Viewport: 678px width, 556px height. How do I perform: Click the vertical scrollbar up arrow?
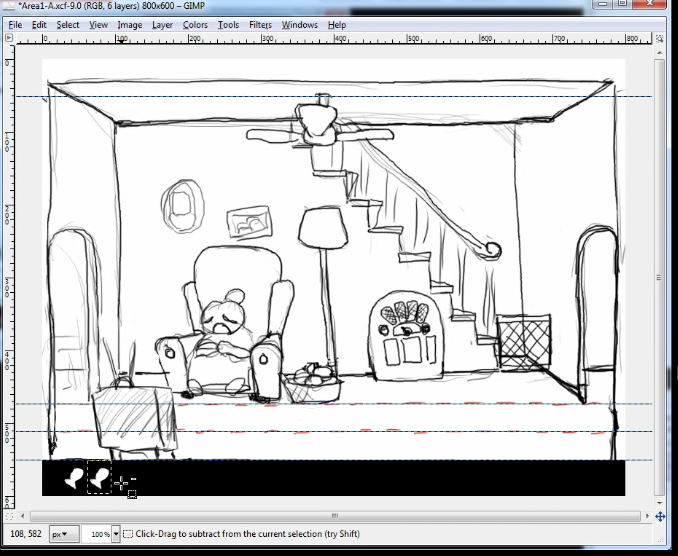pyautogui.click(x=659, y=52)
